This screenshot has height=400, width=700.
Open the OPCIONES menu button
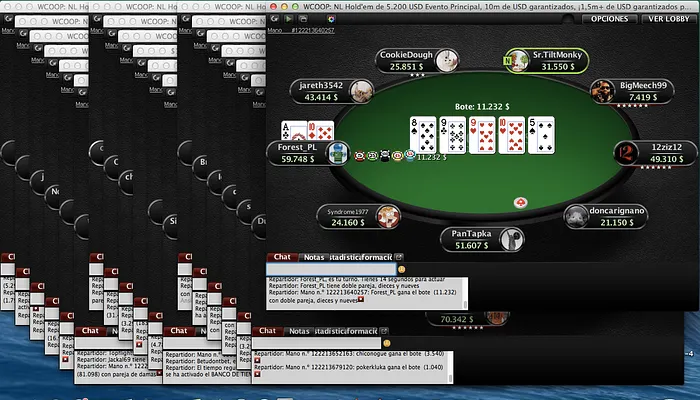click(x=609, y=19)
